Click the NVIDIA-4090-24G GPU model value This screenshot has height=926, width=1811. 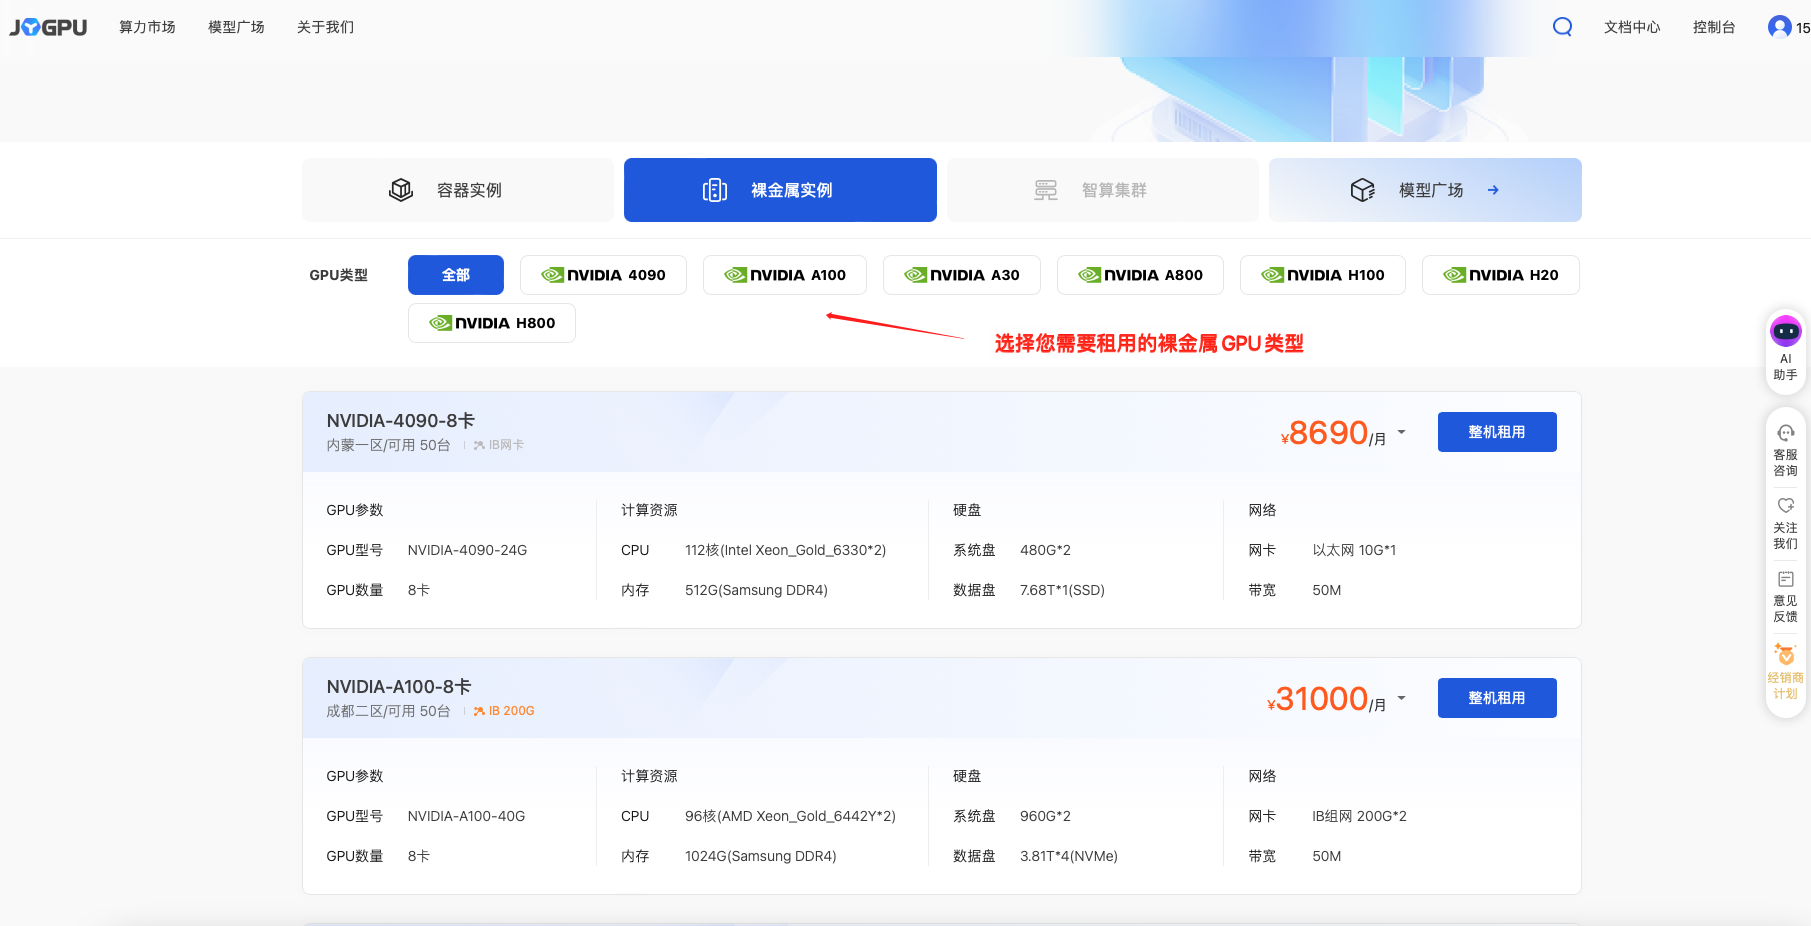pos(467,550)
